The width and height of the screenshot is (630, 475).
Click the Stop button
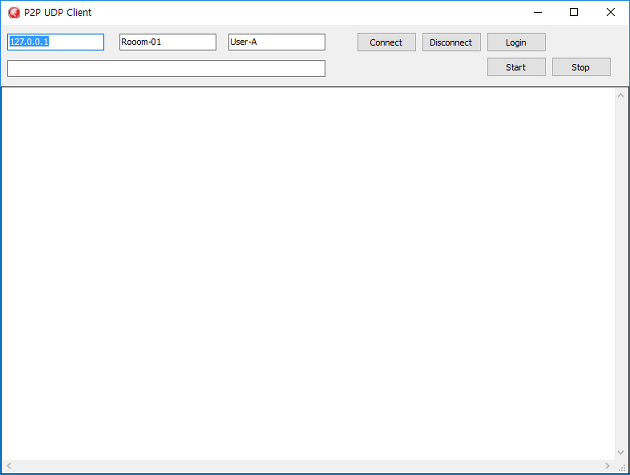[581, 67]
